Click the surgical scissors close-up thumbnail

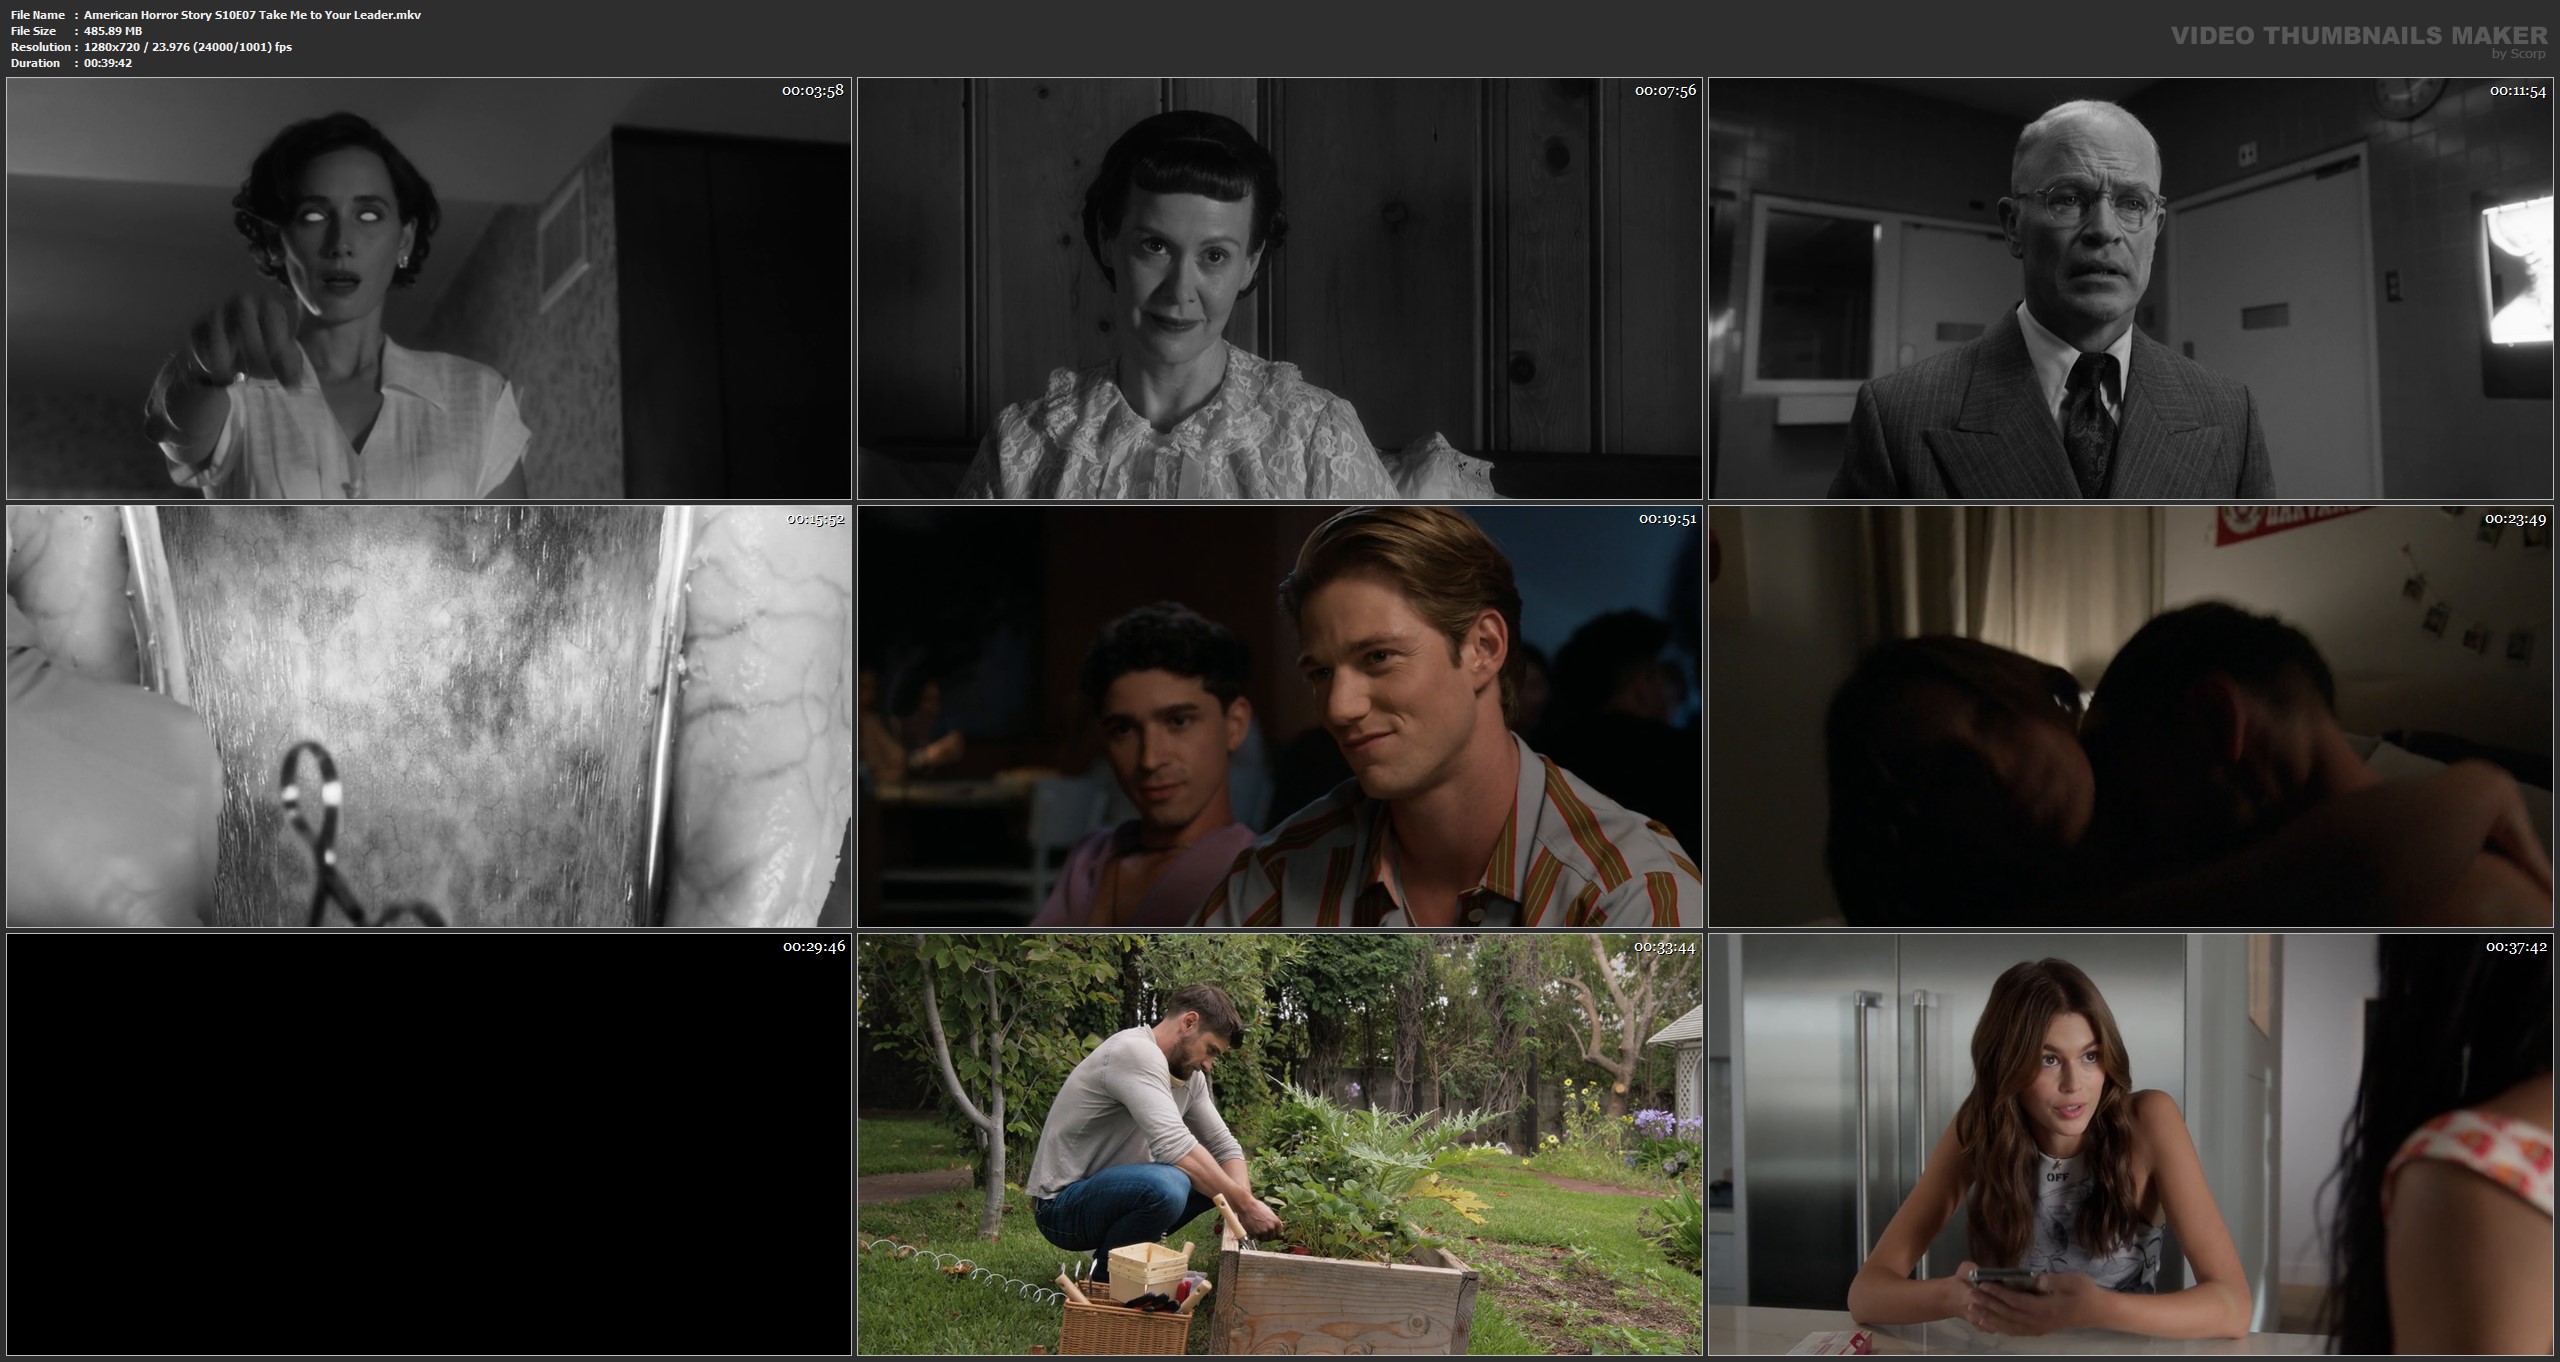pyautogui.click(x=428, y=716)
